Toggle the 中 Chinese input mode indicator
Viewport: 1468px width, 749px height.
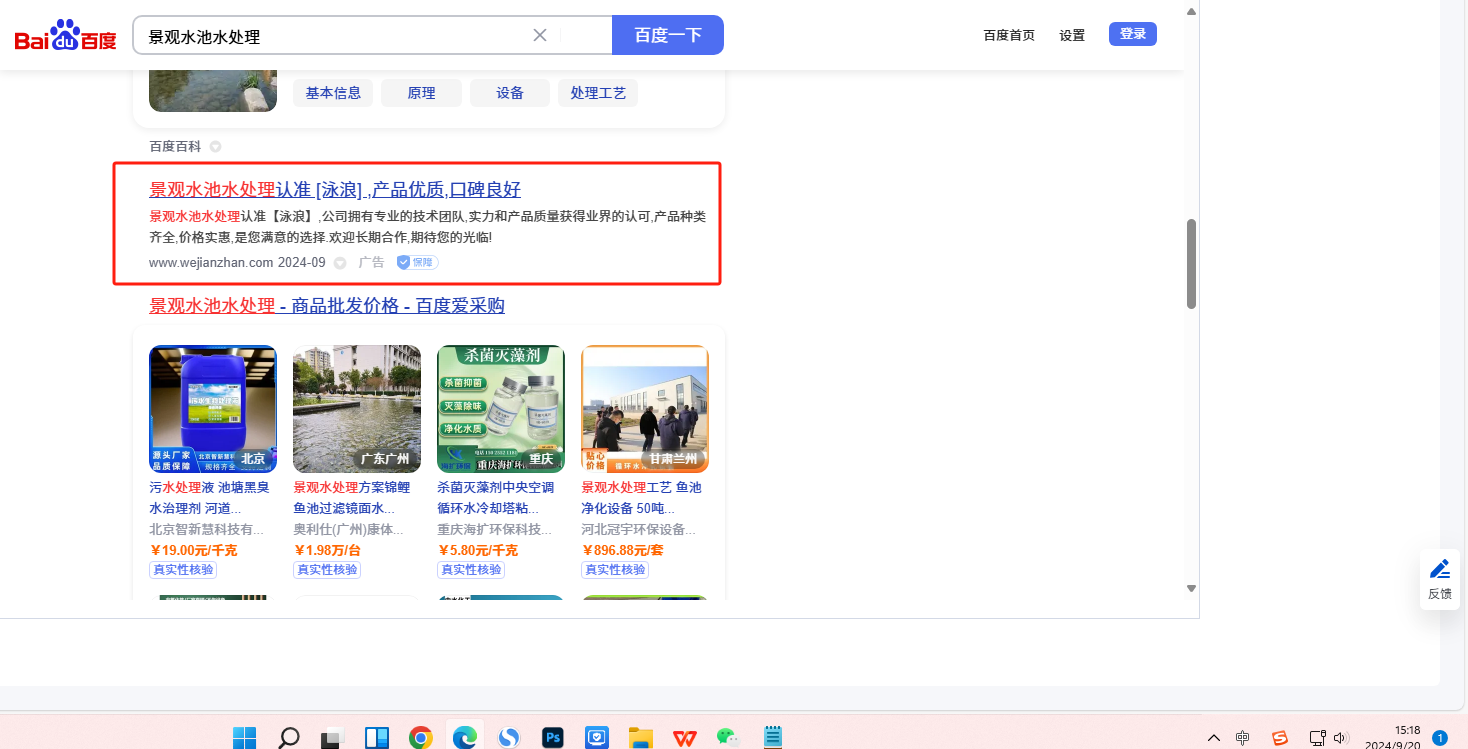click(x=1242, y=738)
